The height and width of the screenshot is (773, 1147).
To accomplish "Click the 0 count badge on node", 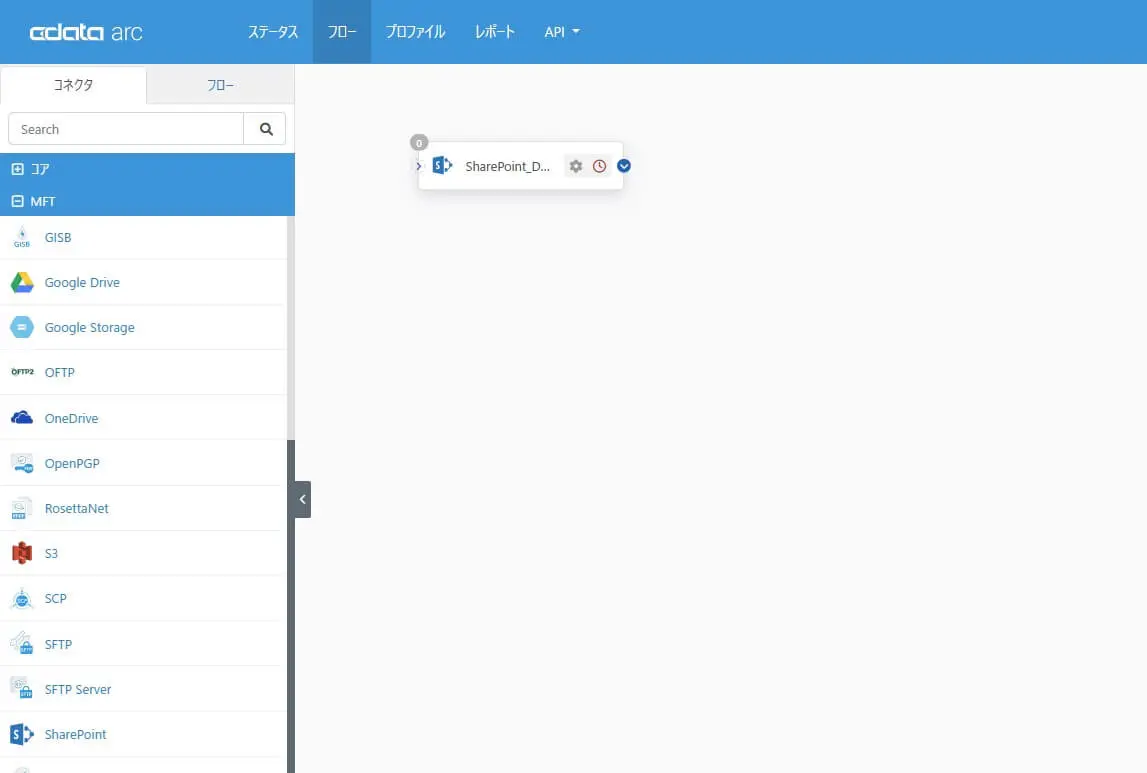I will pos(419,143).
